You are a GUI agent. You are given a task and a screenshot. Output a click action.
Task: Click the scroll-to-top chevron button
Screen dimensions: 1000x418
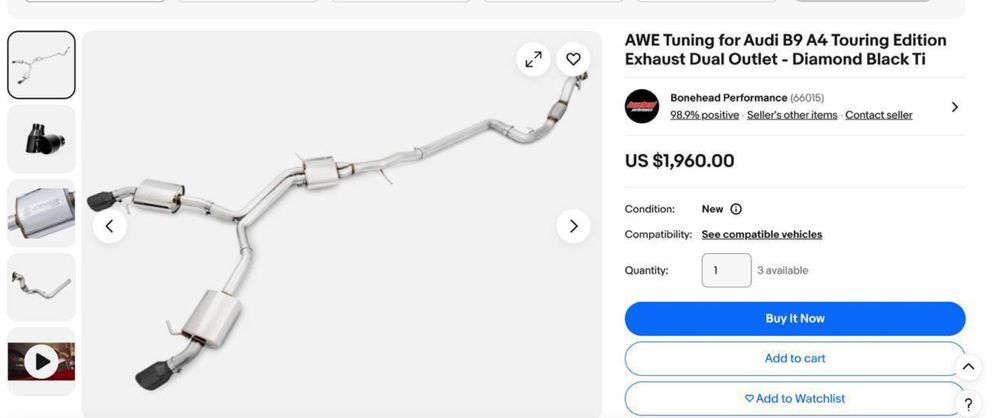[968, 367]
